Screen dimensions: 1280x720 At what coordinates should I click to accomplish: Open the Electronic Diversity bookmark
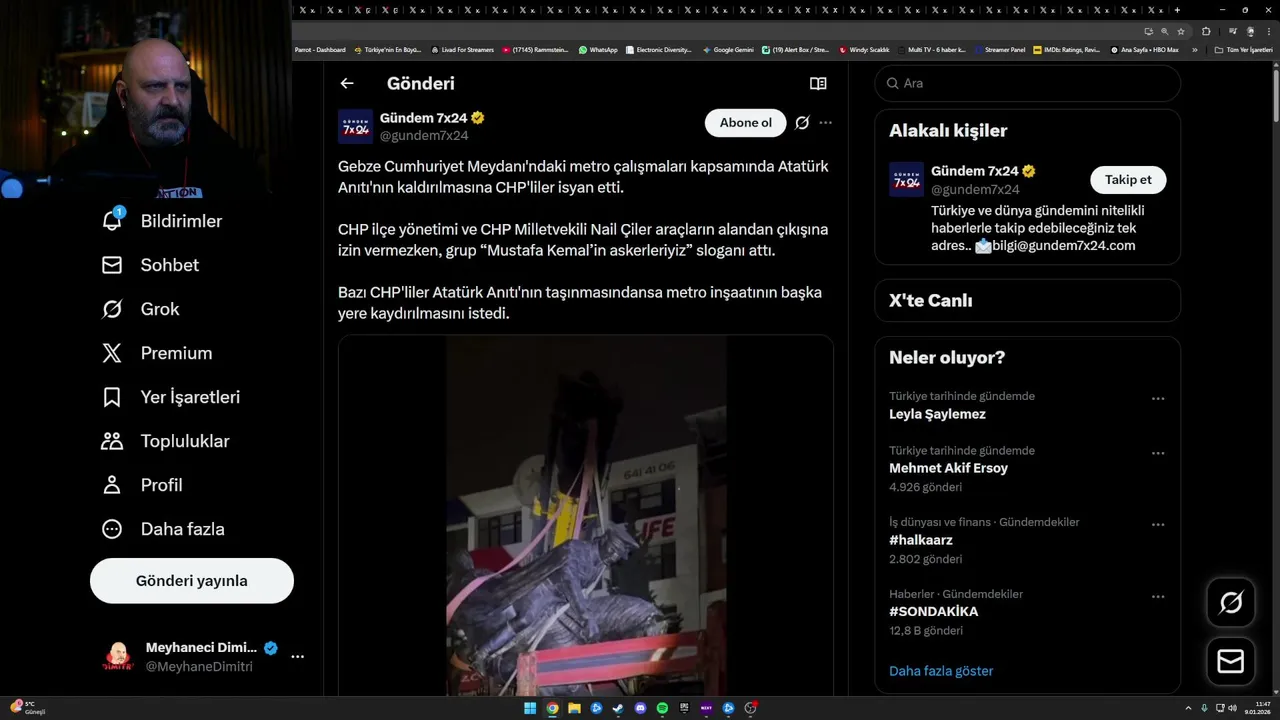(x=658, y=50)
